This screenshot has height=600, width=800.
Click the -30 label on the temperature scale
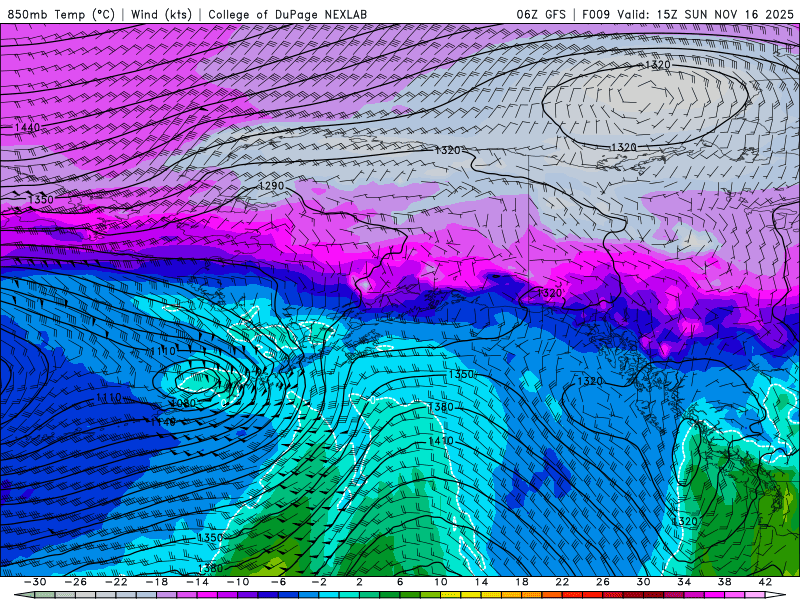coord(35,582)
